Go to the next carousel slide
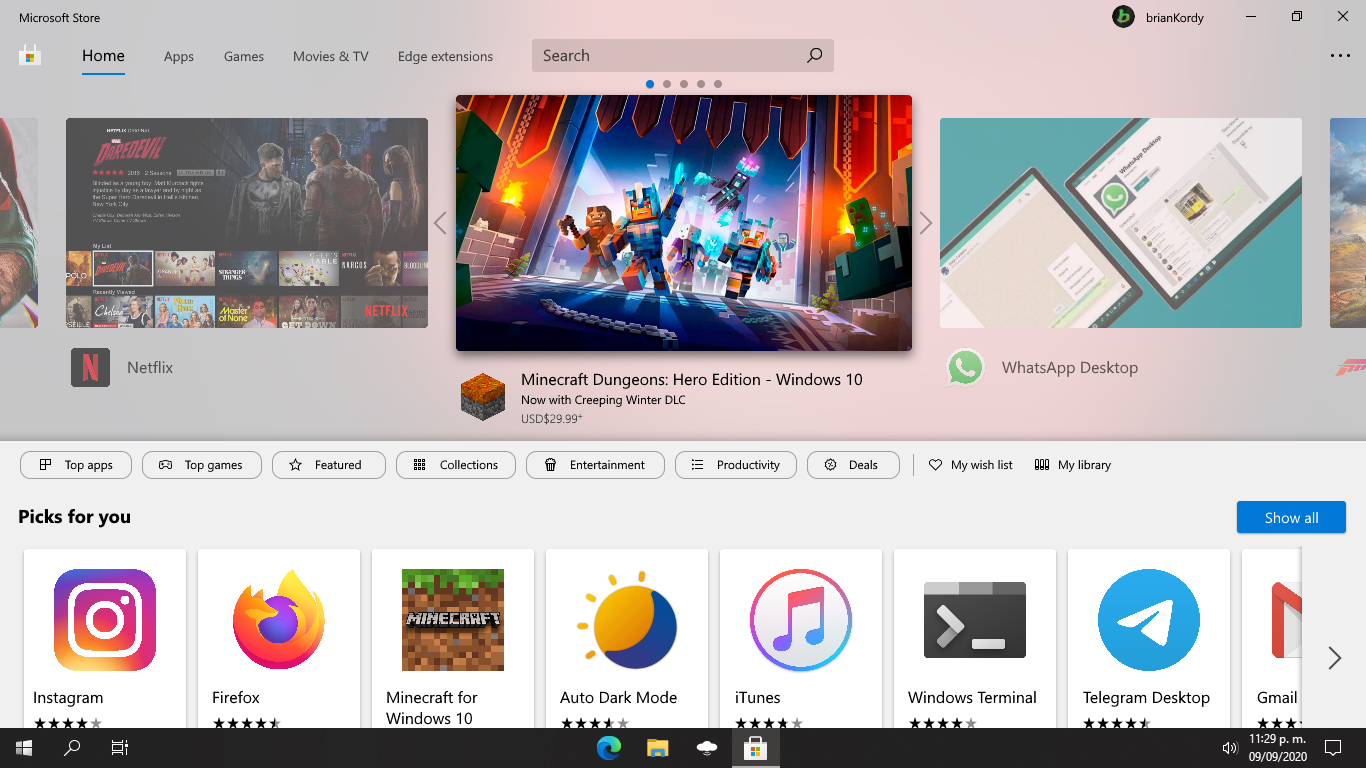1366x768 pixels. 925,223
